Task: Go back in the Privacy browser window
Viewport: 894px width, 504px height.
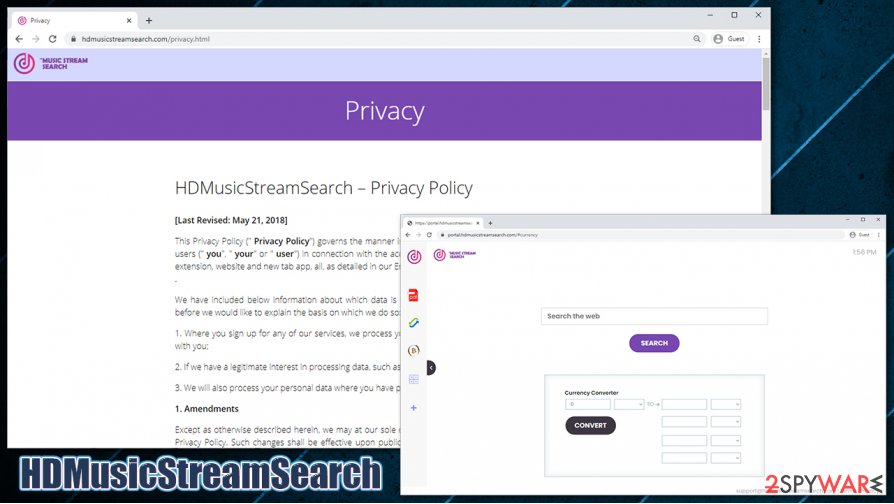Action: pos(19,39)
